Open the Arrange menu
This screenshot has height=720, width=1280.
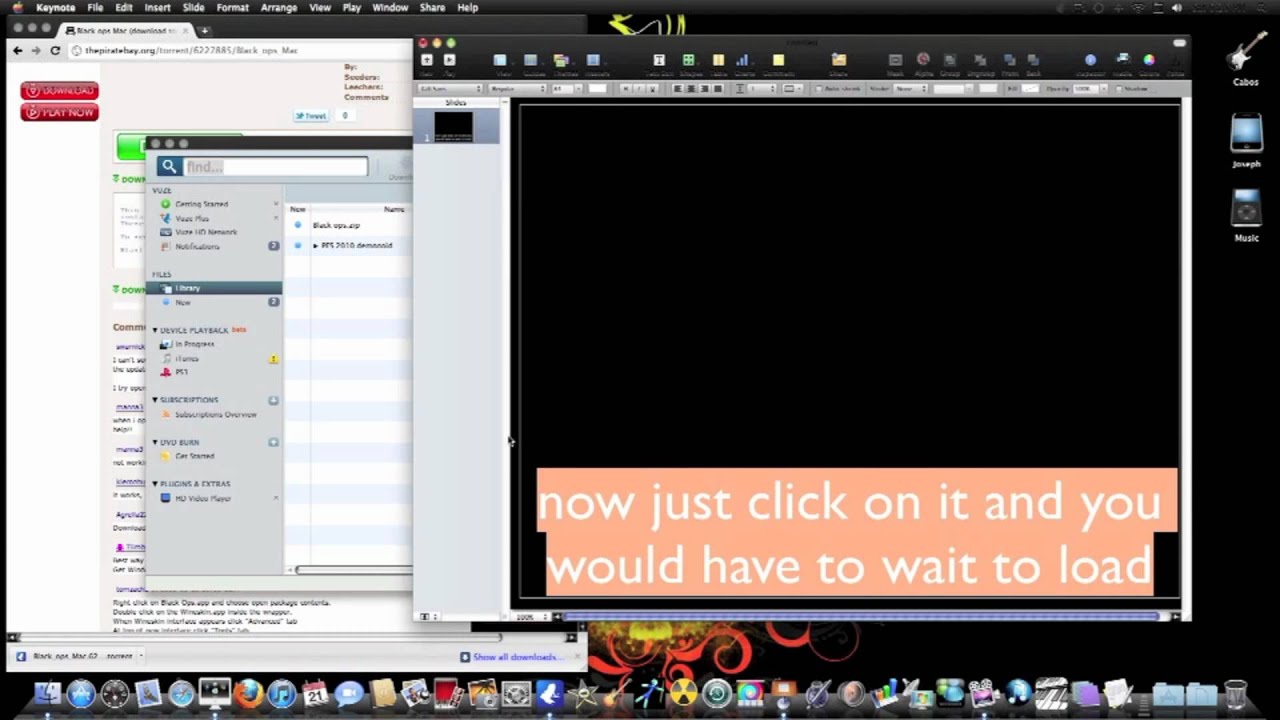click(278, 7)
